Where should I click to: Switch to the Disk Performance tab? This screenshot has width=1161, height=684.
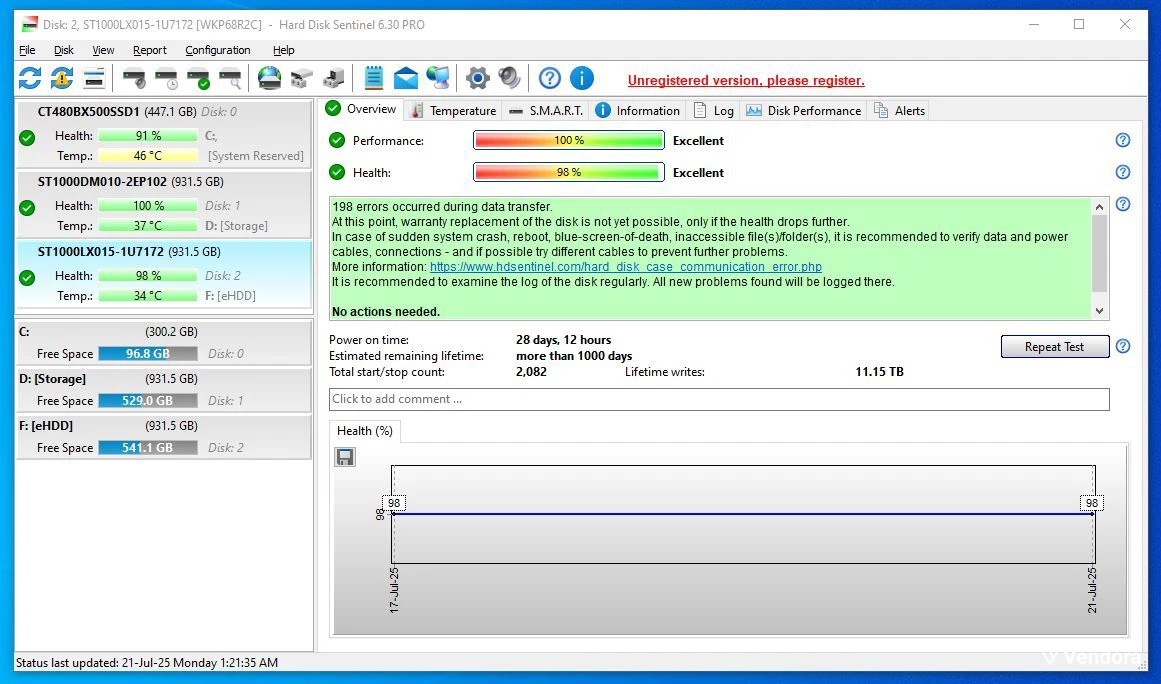(x=804, y=110)
